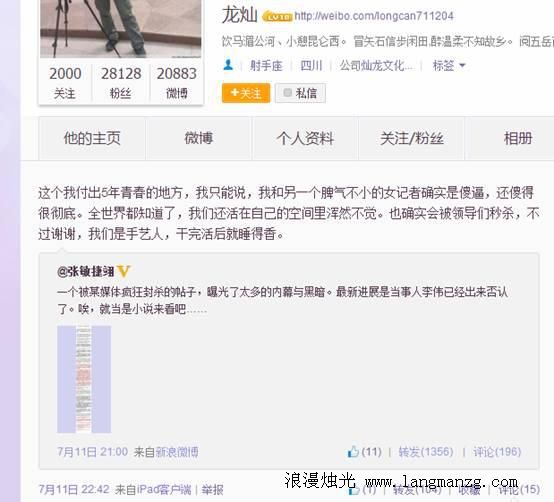Open the weibo.com/longcan711204 profile link
The height and width of the screenshot is (502, 554).
(x=374, y=16)
